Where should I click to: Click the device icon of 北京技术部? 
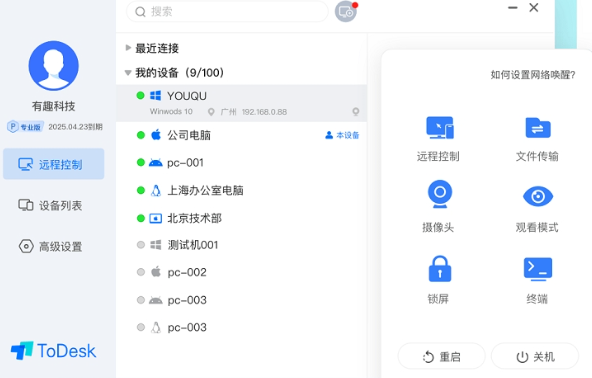(x=156, y=218)
